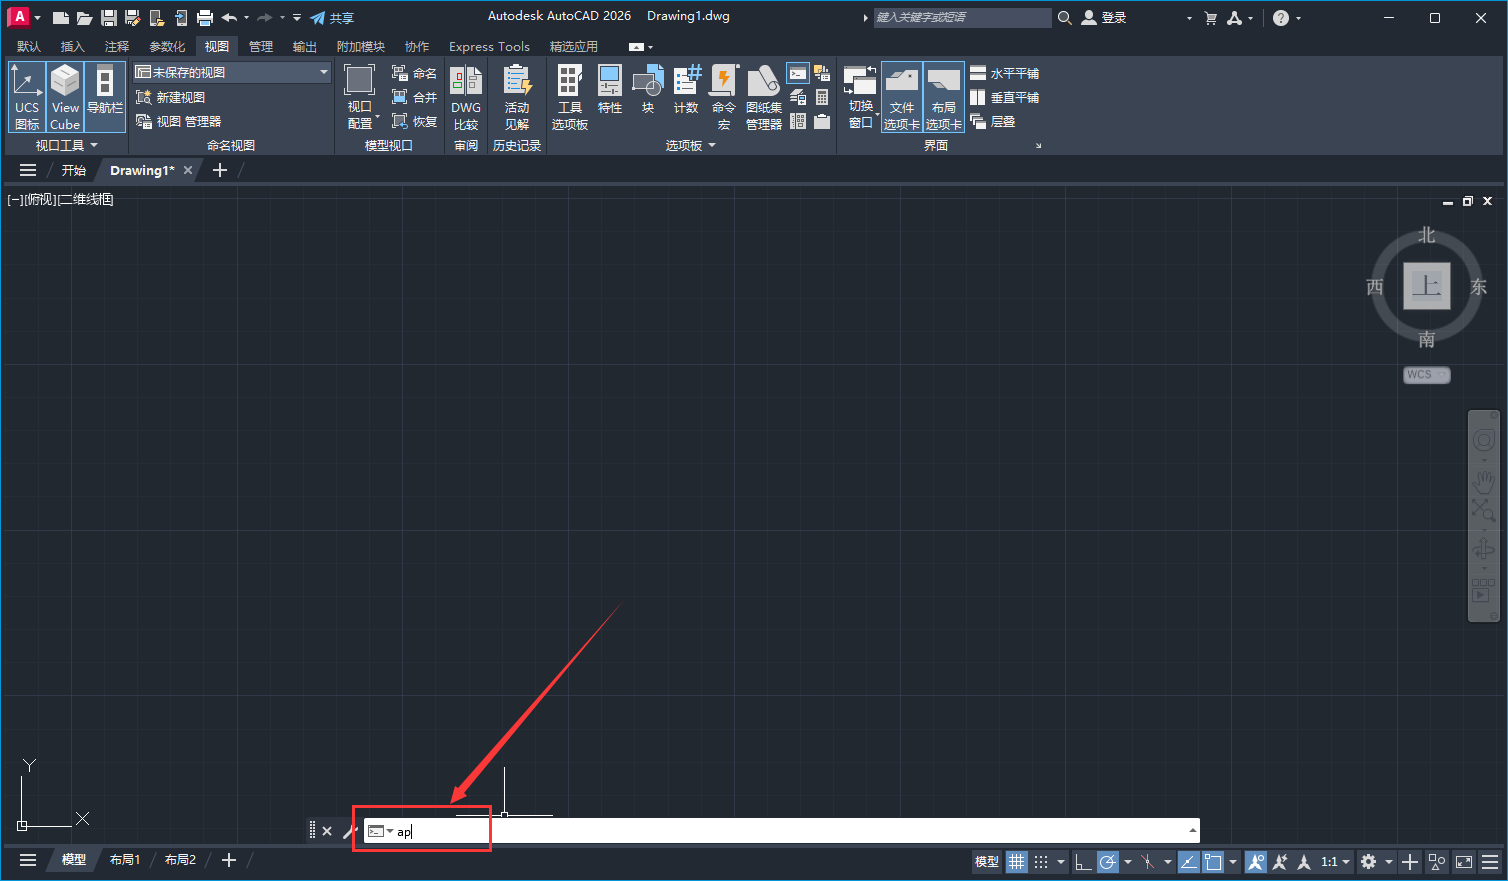Click the Save icon in quick access toolbar
This screenshot has width=1508, height=881.
[108, 18]
